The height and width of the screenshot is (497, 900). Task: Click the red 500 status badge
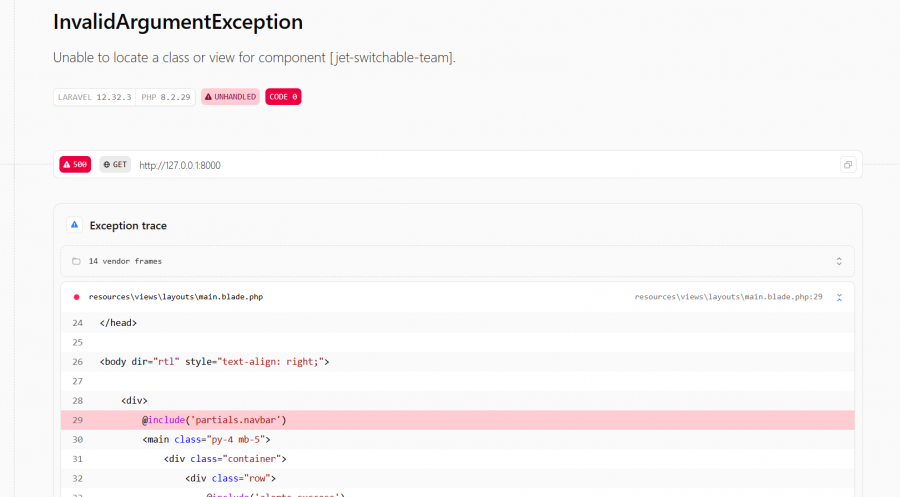click(x=75, y=165)
